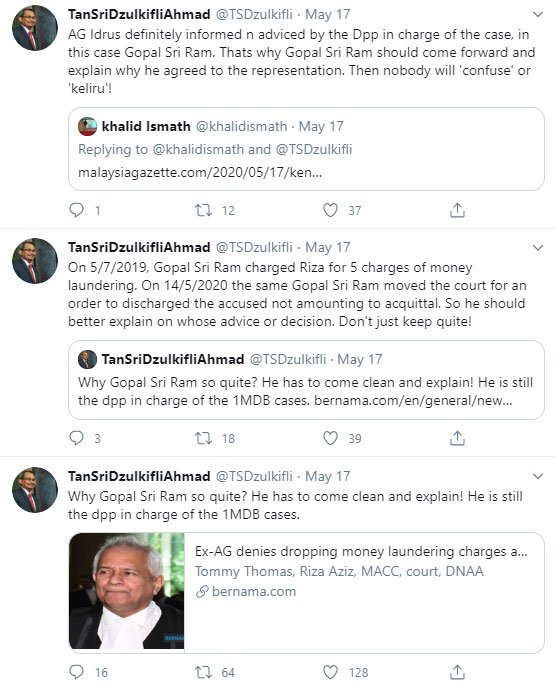This screenshot has width=557, height=691.
Task: Open khalid Ismath's profile from quoted tweet
Action: pyautogui.click(x=146, y=126)
